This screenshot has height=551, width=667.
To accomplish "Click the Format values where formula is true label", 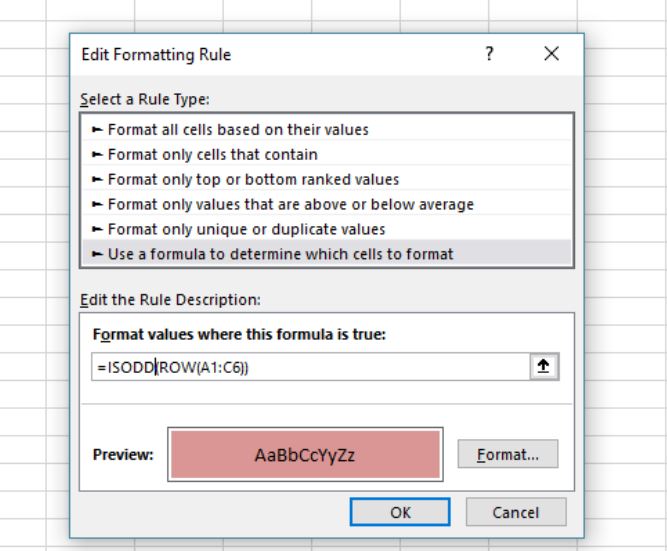I will (x=239, y=334).
